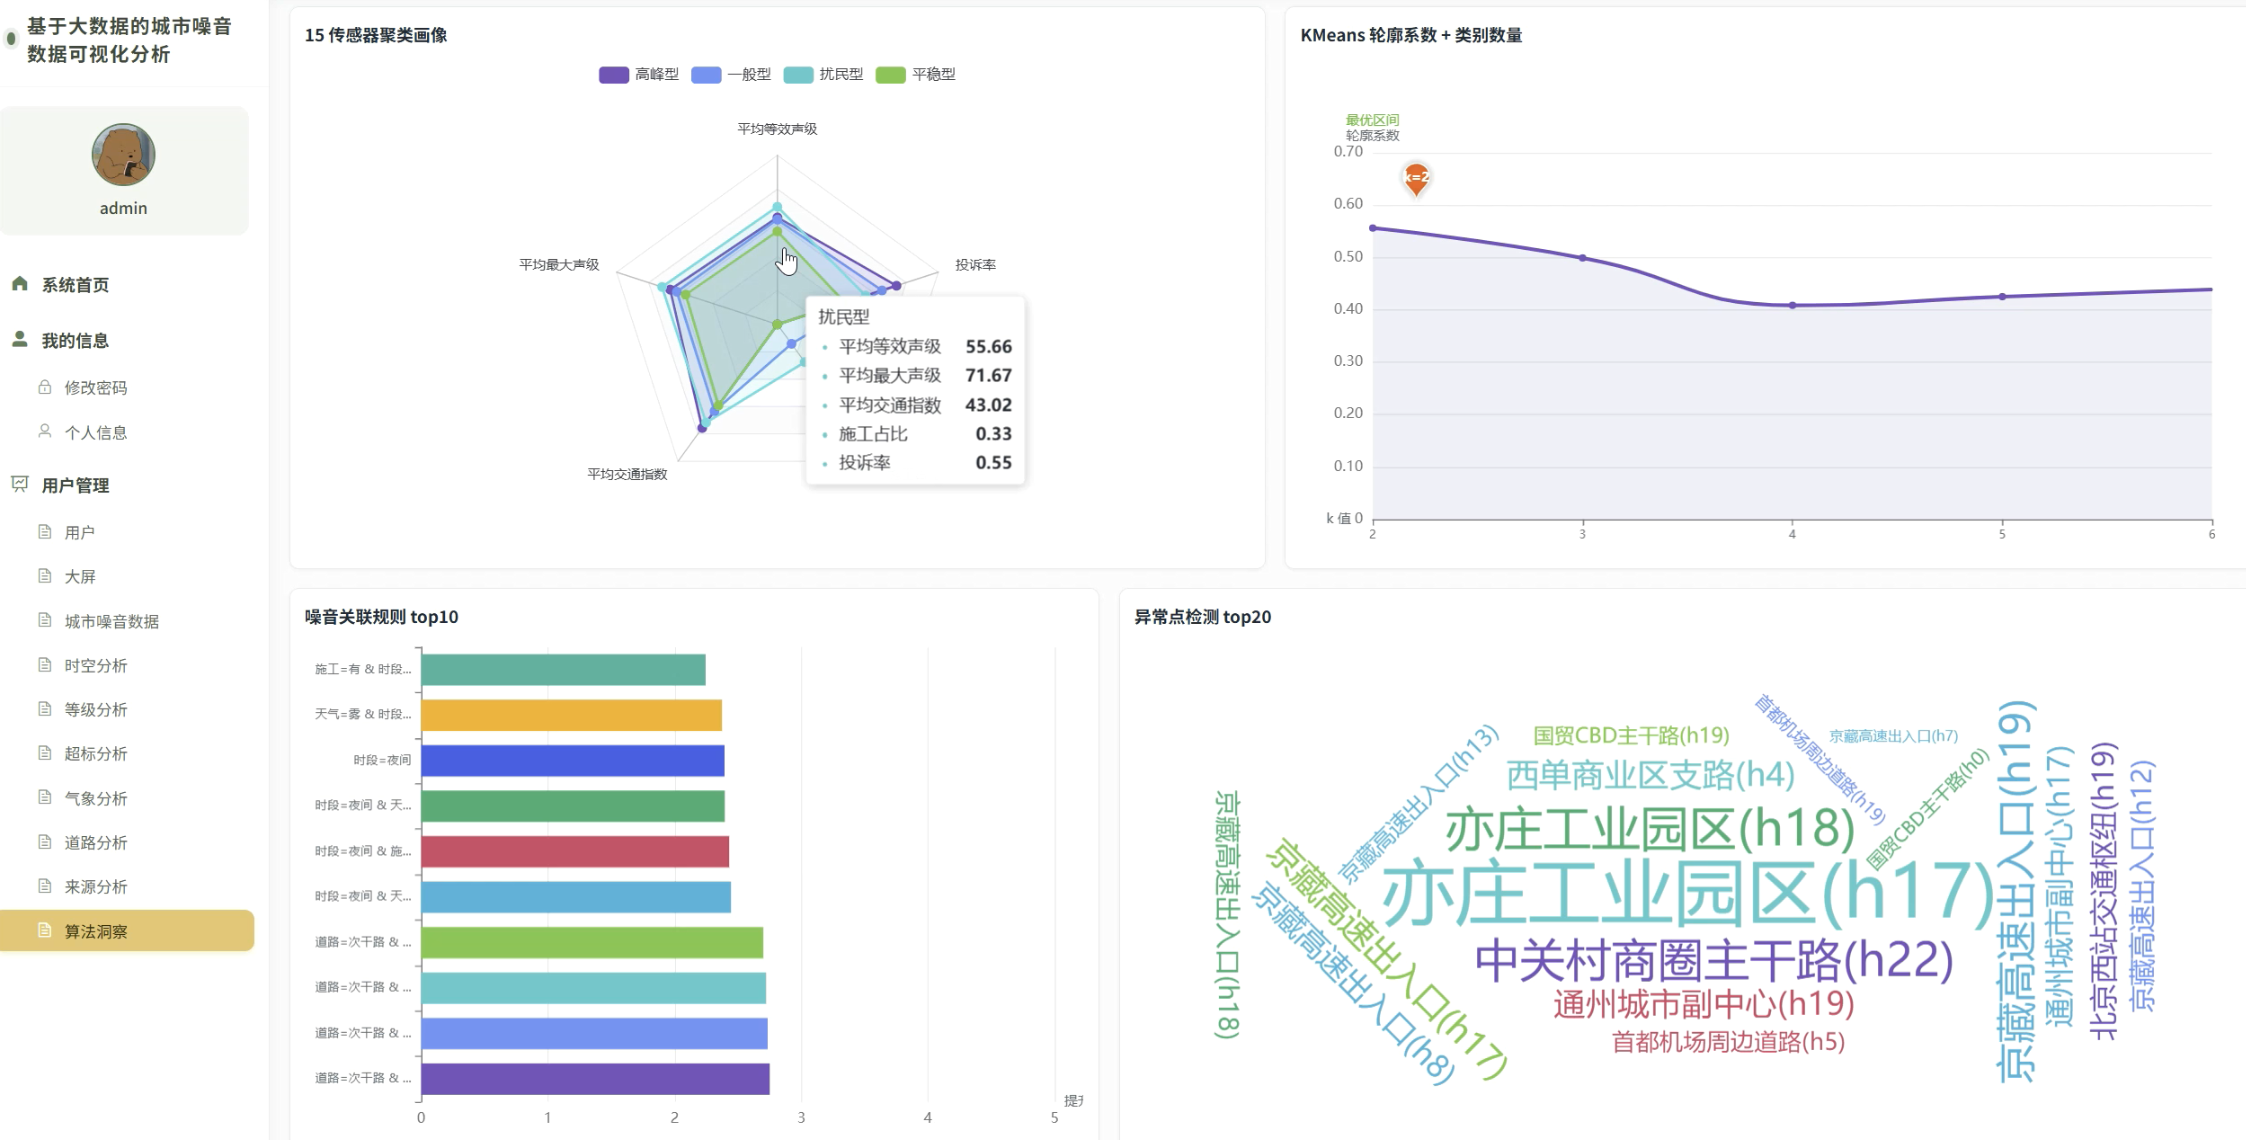Screen dimensions: 2246x1140
Task: Click the document icon beside 道路分析
Action: tap(45, 842)
